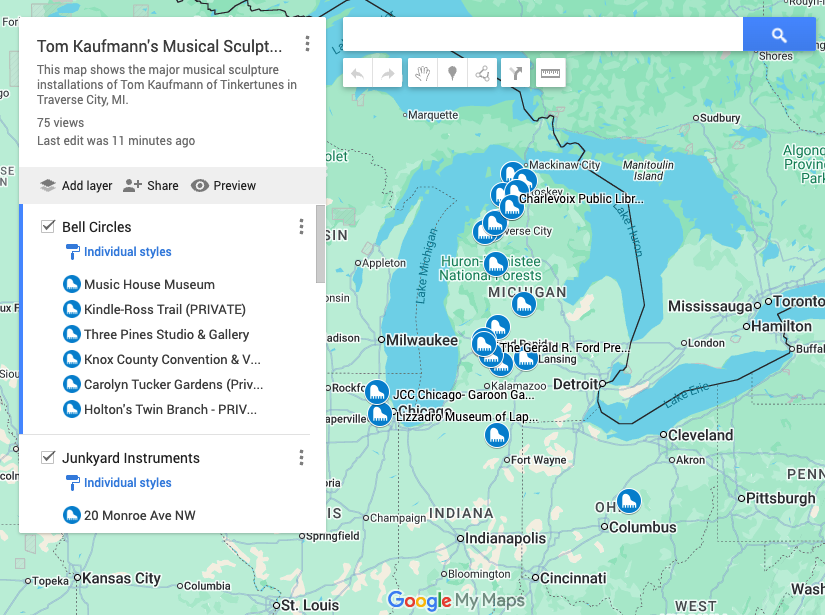Click piano icon beside 20 Monroe Ave NW
The image size is (825, 615).
tap(72, 515)
